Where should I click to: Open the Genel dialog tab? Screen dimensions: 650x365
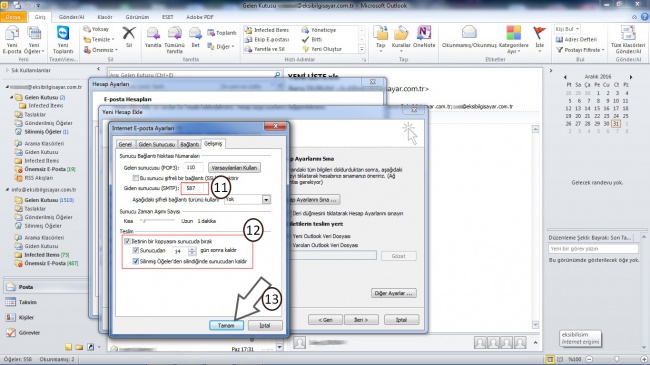coord(125,144)
